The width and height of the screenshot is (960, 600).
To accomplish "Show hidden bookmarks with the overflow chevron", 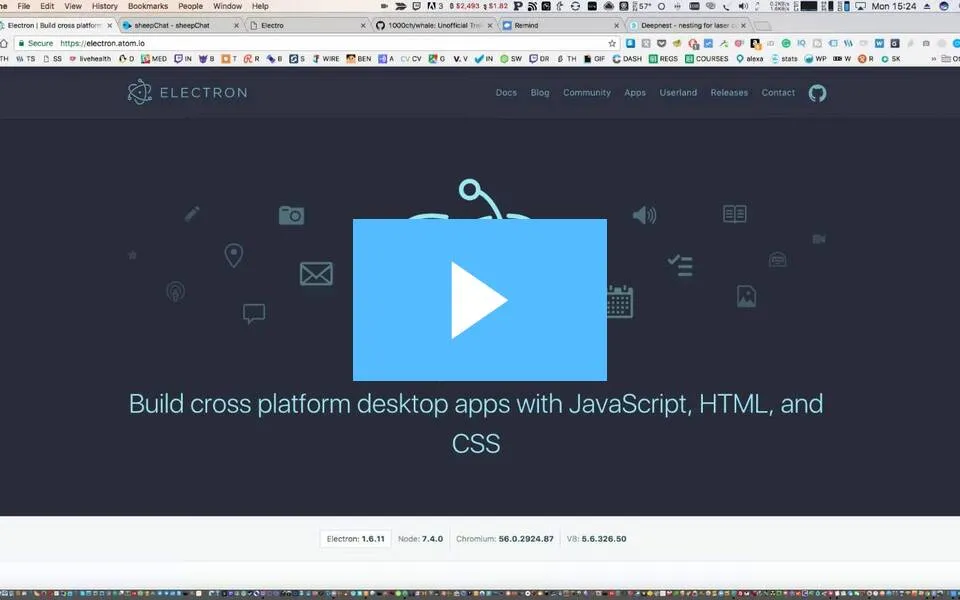I will (934, 59).
